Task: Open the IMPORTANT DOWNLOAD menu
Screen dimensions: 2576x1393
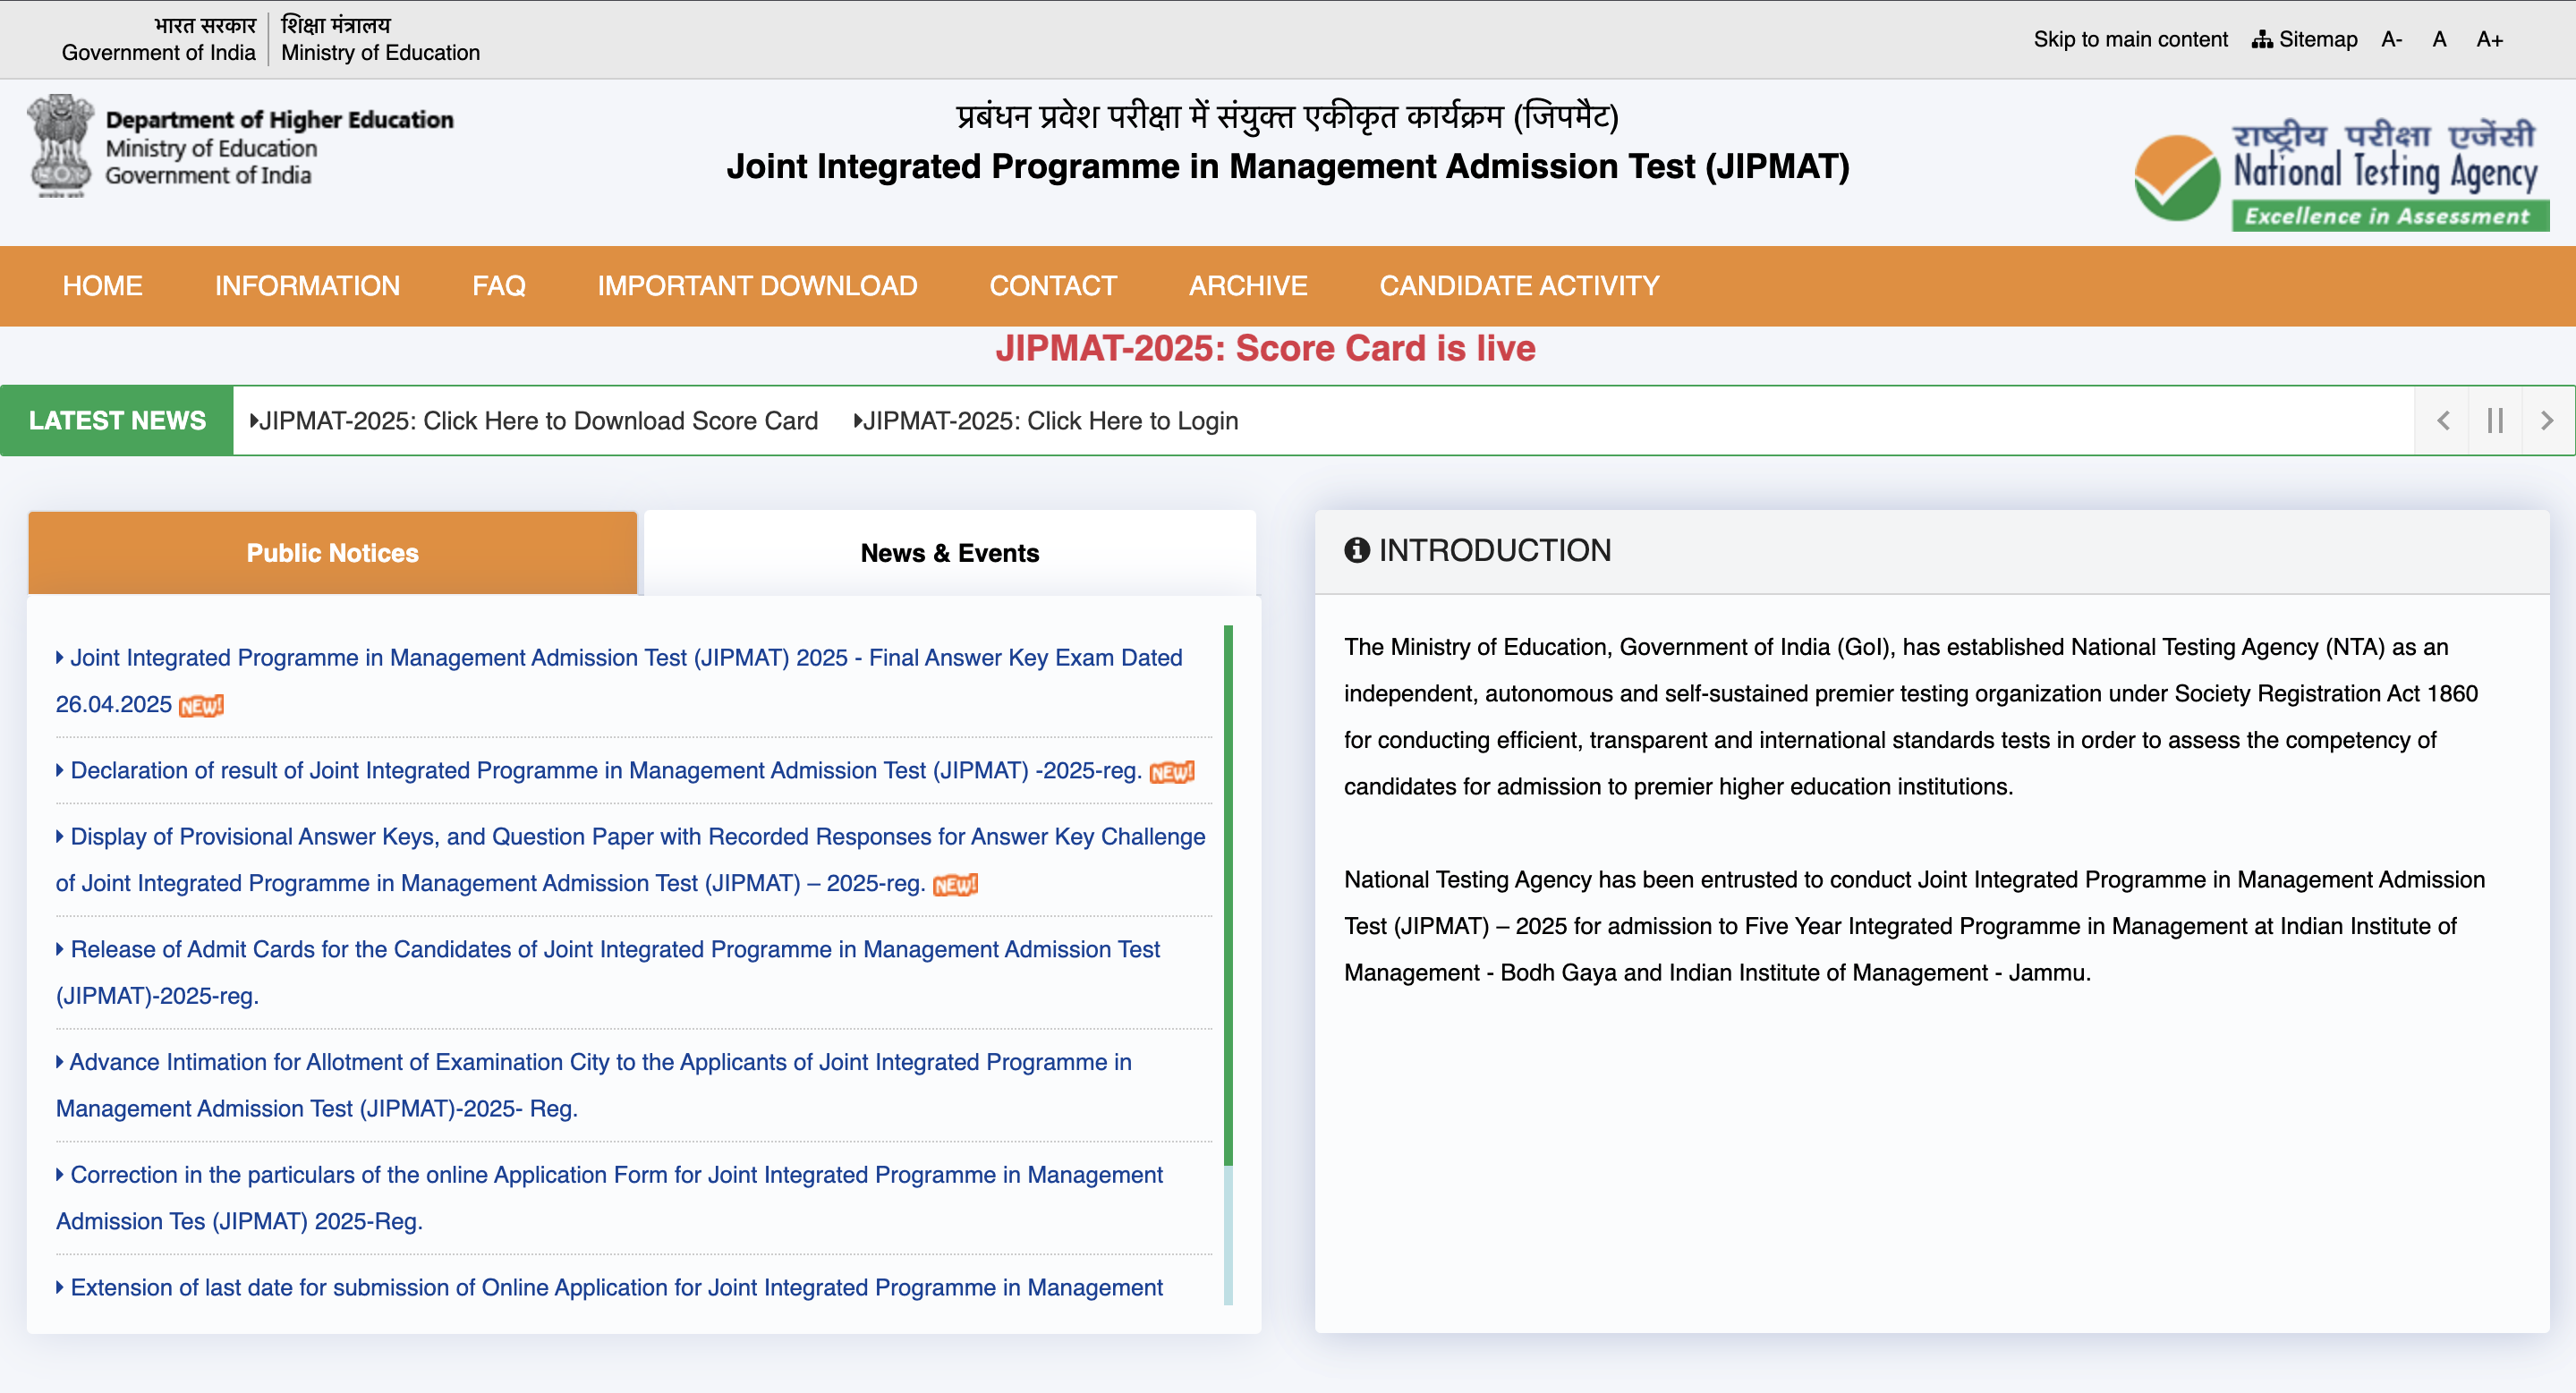Action: (x=757, y=286)
